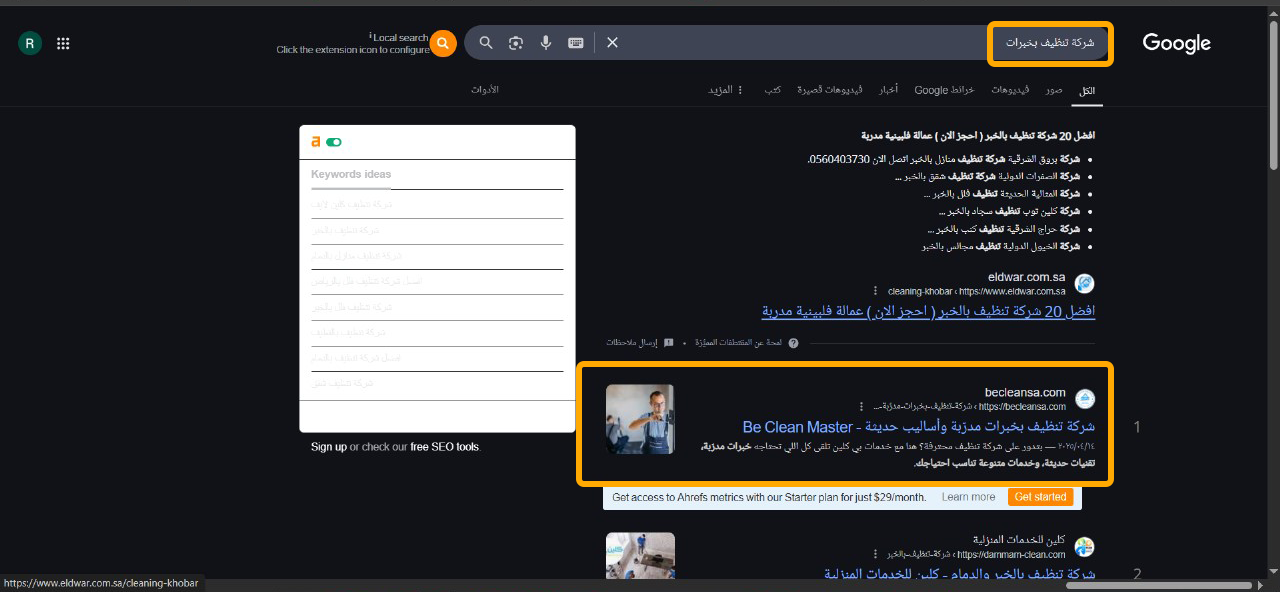The image size is (1280, 592).
Task: Switch to the فيديوهات (Videos) tab
Action: (1010, 90)
